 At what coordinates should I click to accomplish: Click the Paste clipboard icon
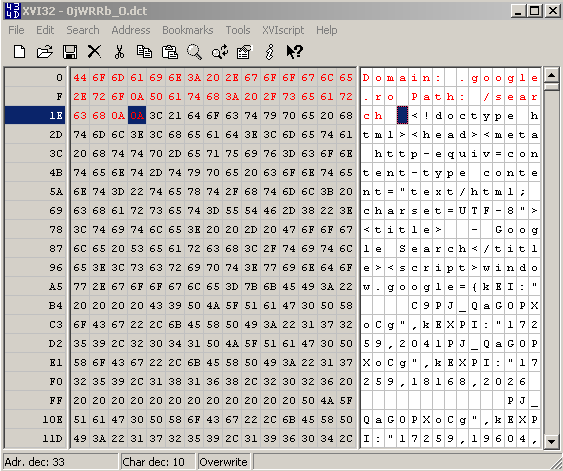pos(170,52)
